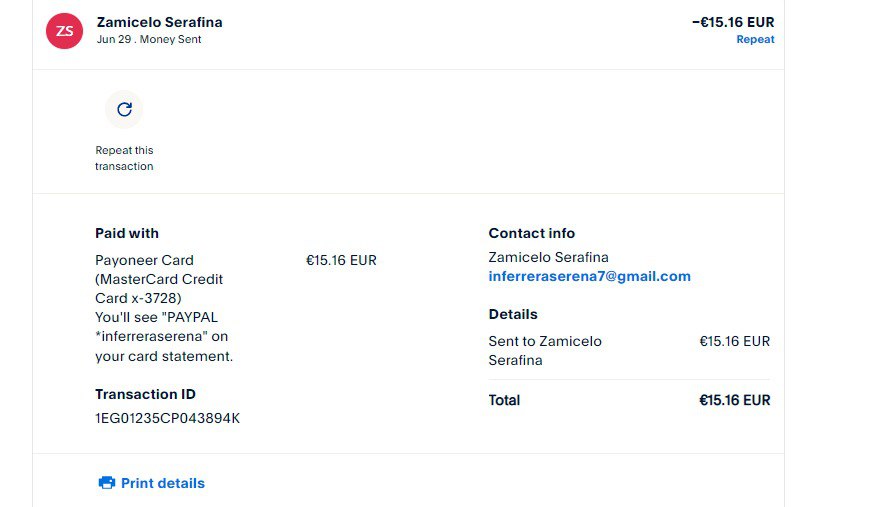The width and height of the screenshot is (894, 507).
Task: Click the transaction ID 1EG01235CP043894K
Action: [x=167, y=418]
